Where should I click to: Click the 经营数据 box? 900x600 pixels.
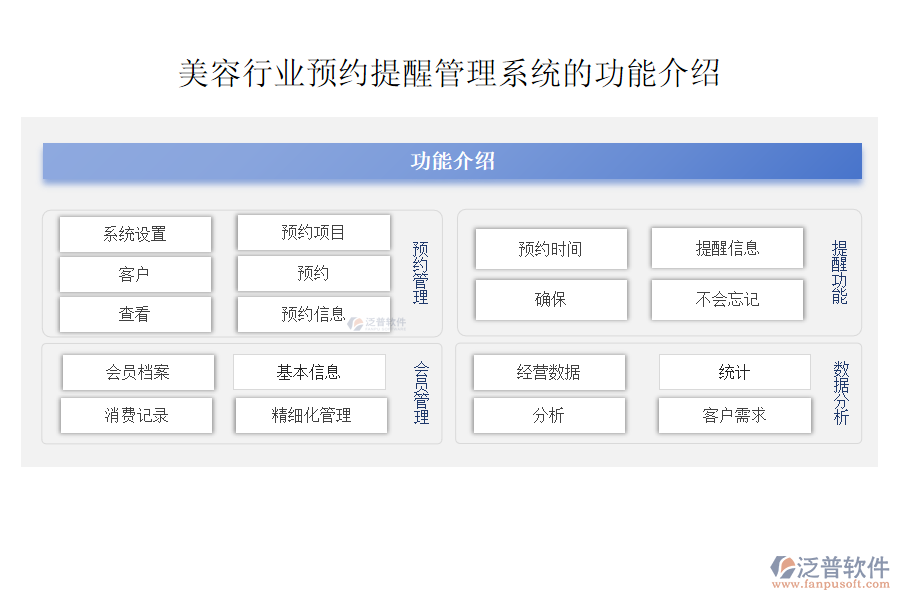(548, 371)
